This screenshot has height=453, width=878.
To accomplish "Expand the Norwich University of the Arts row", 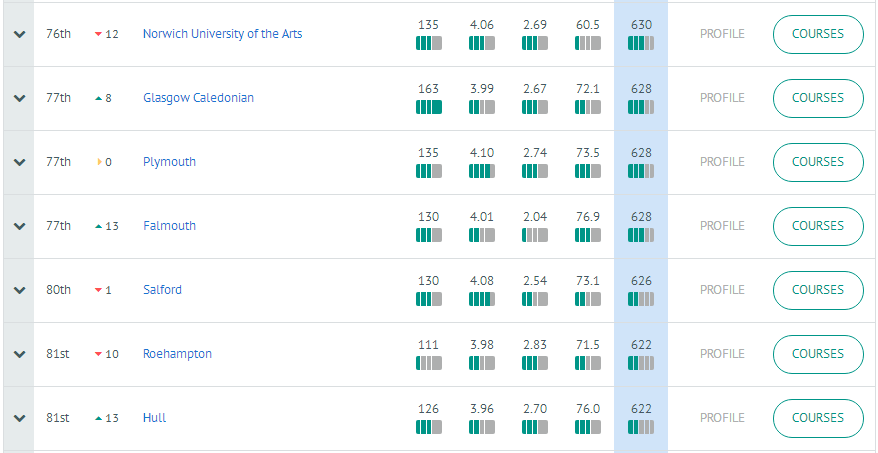I will [18, 34].
